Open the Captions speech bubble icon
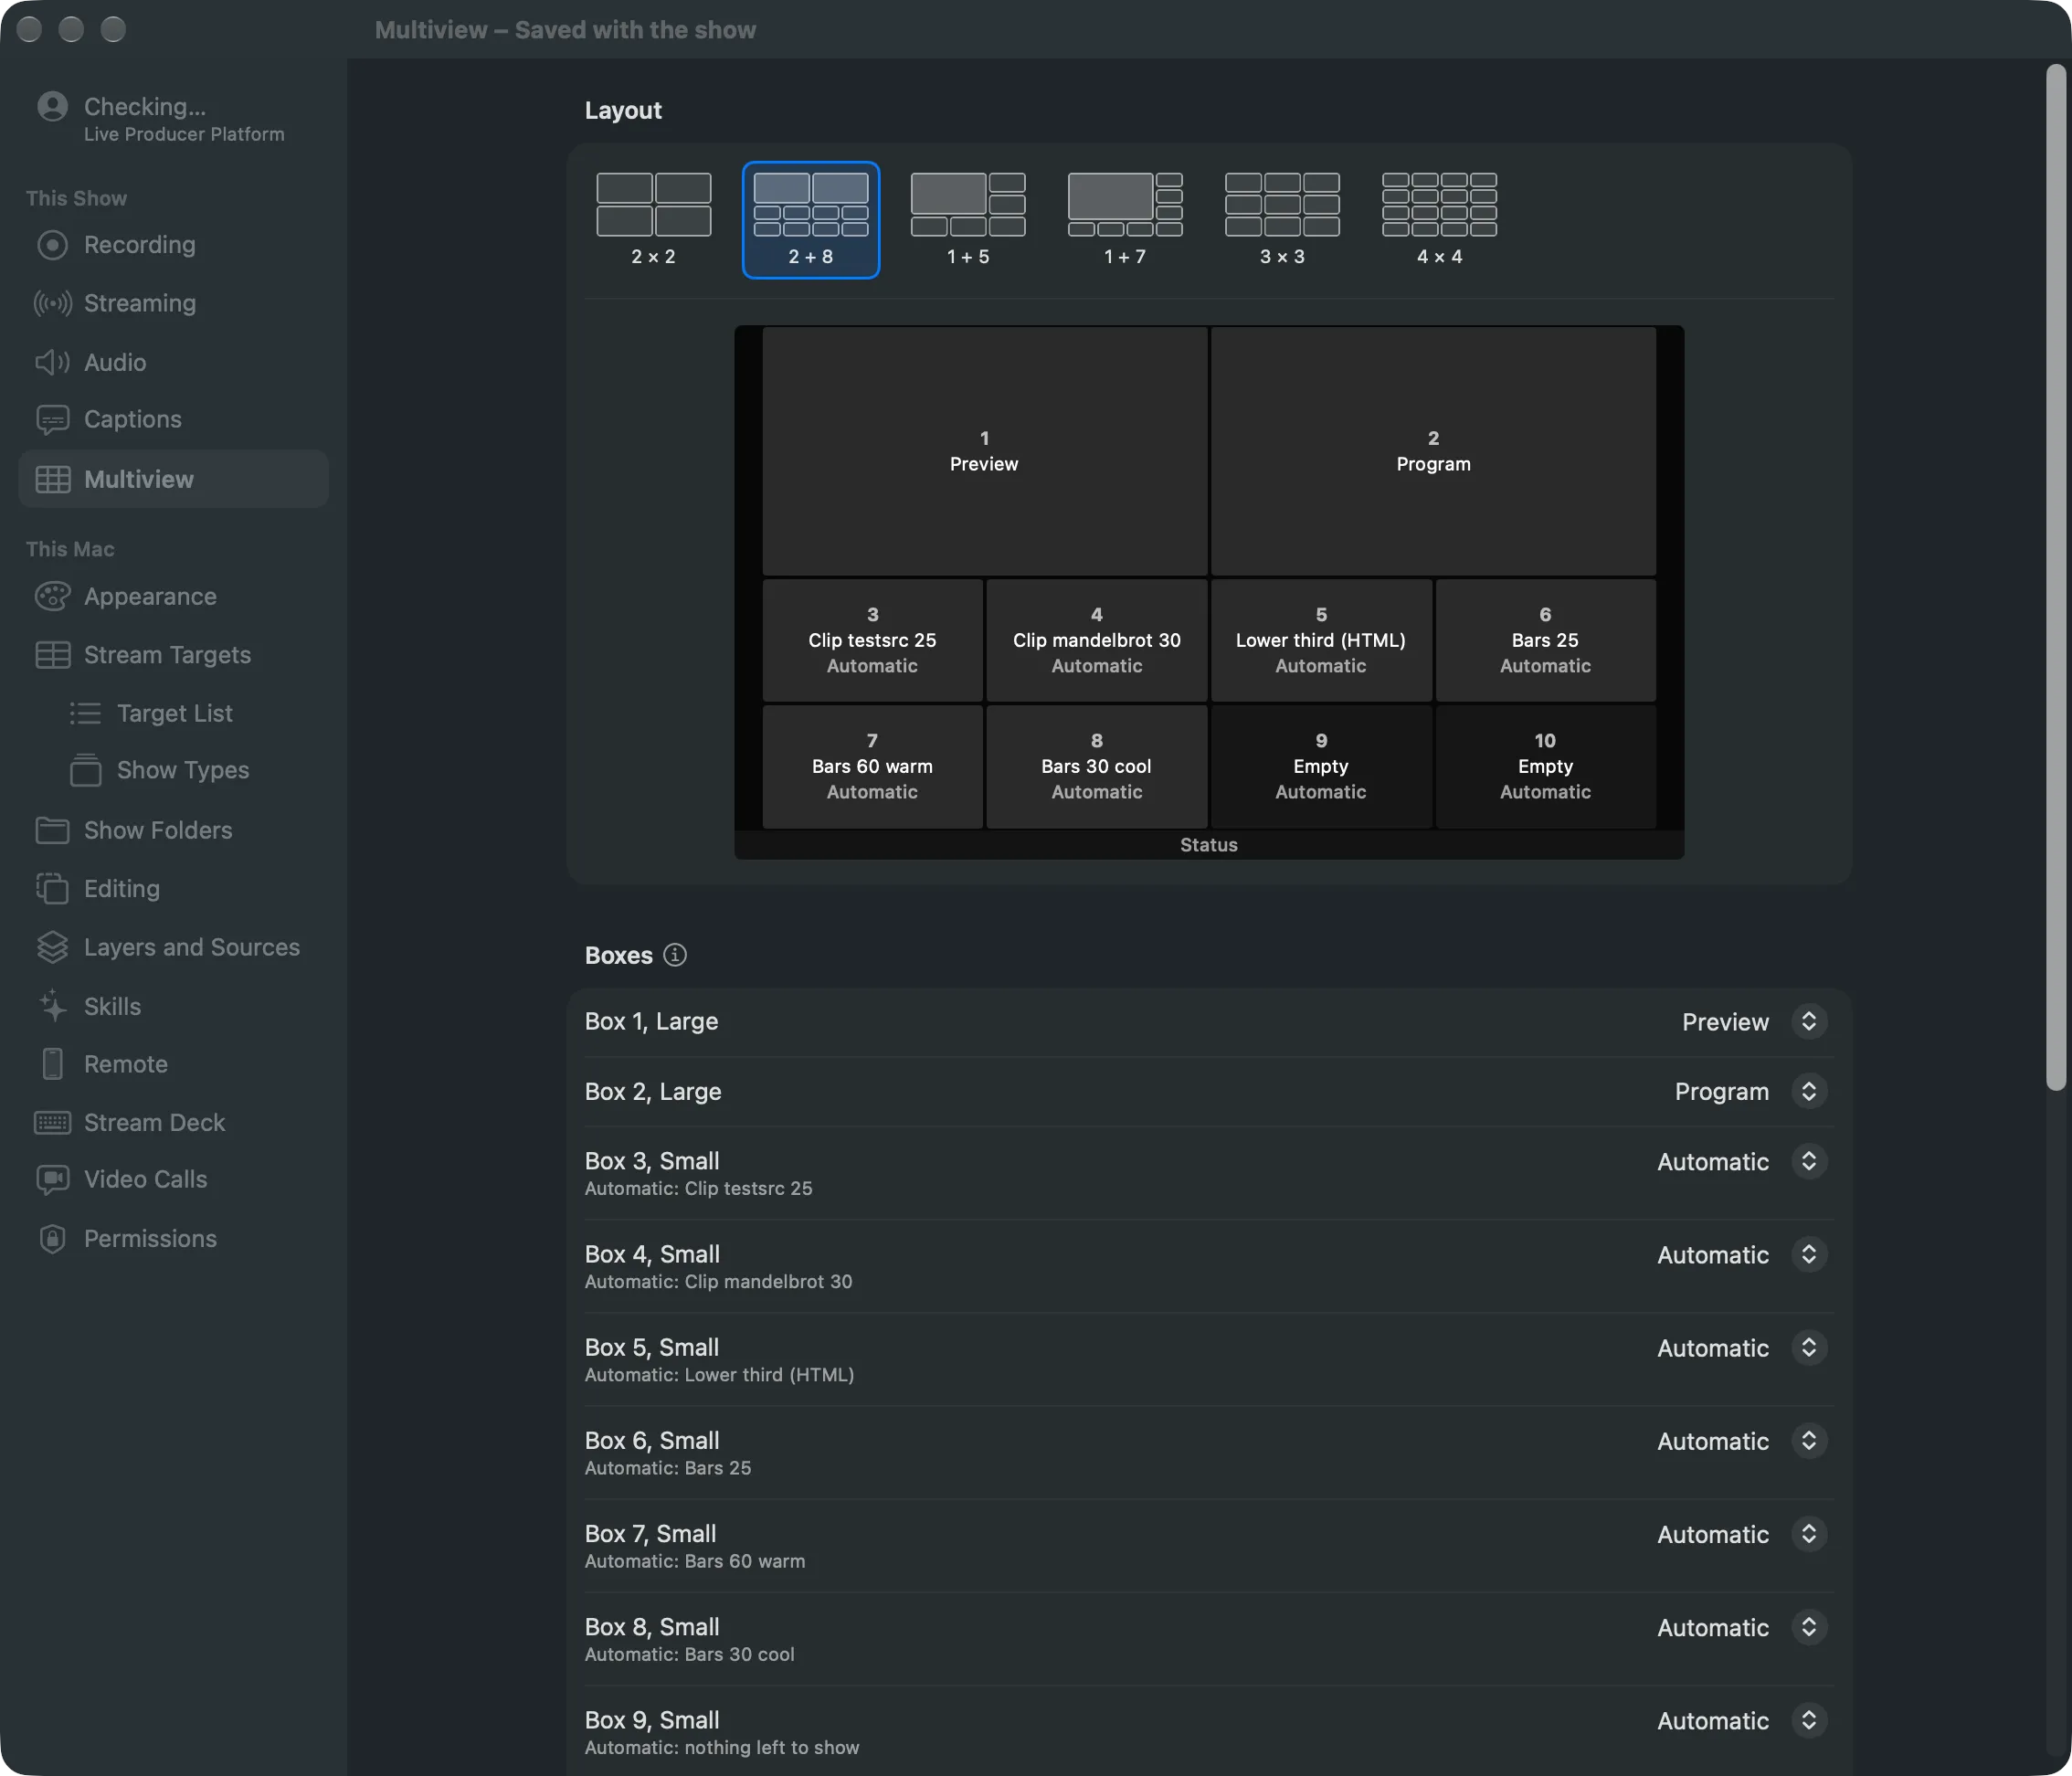Viewport: 2072px width, 1776px height. [x=52, y=420]
